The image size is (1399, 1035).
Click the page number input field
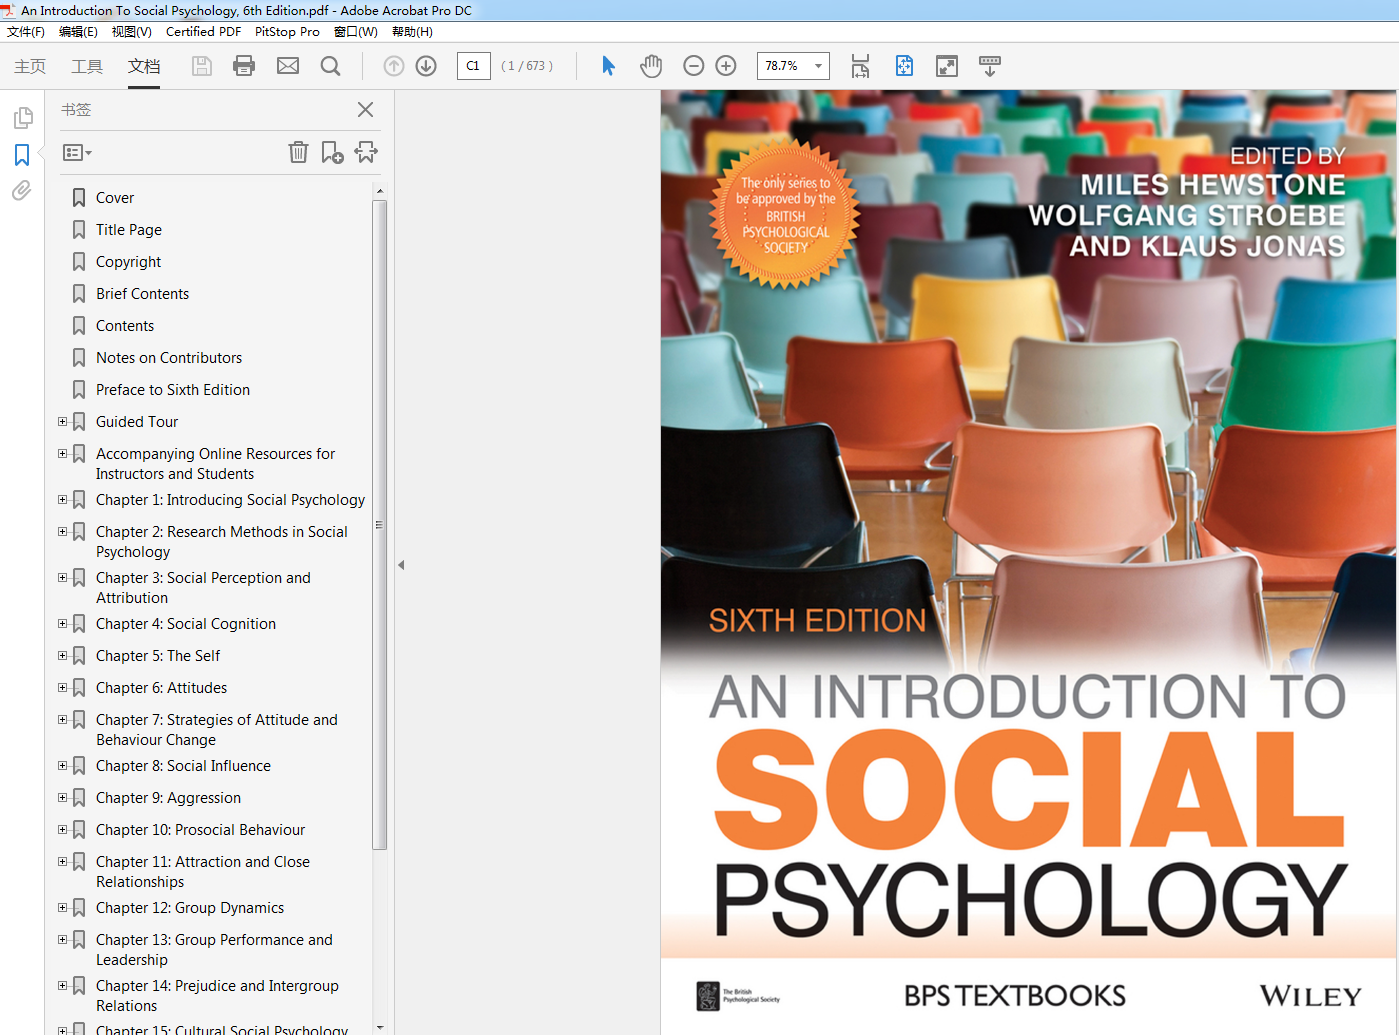[x=473, y=66]
